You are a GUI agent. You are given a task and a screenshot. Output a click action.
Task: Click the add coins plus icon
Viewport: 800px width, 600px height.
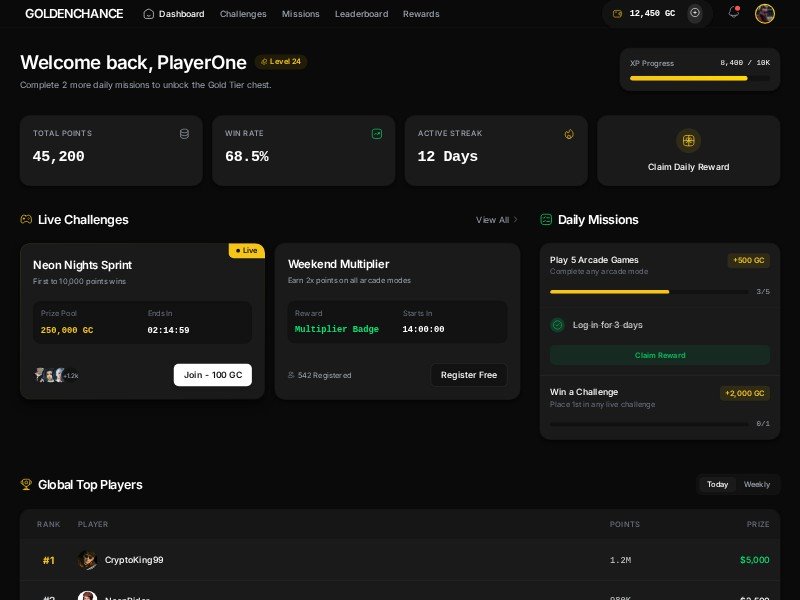(x=695, y=13)
